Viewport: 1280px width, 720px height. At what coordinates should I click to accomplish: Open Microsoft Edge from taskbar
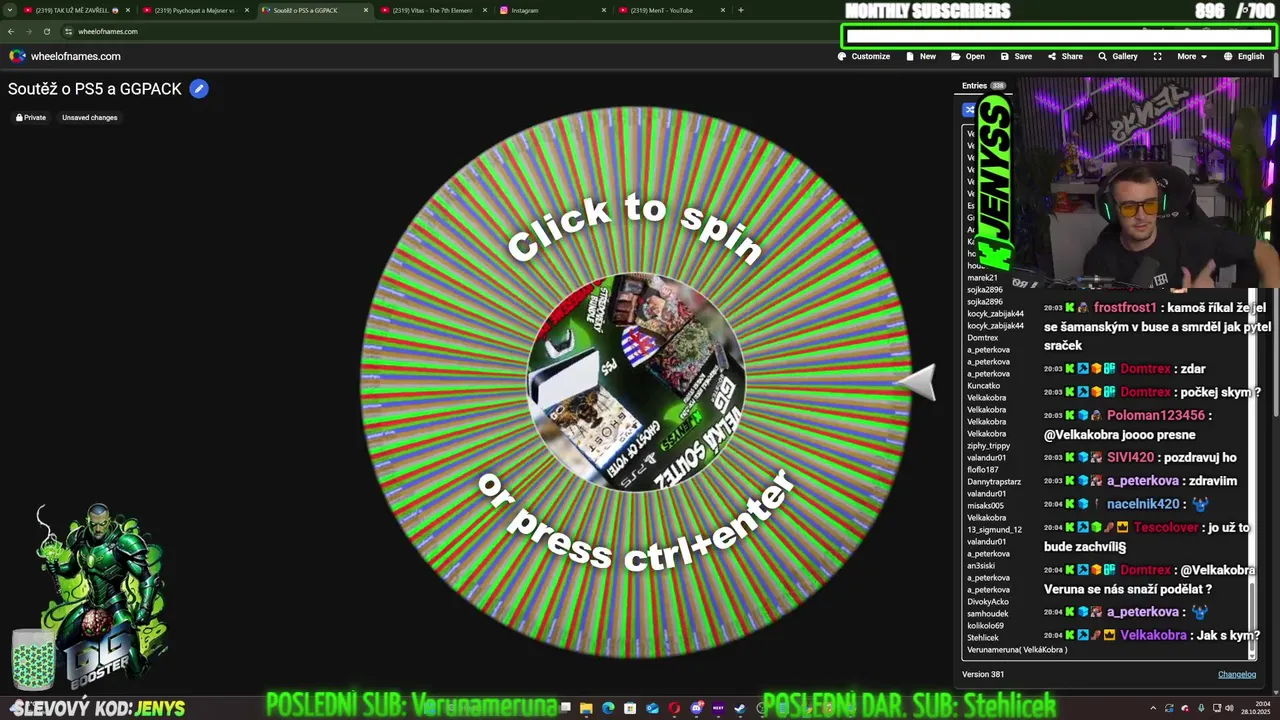(608, 708)
